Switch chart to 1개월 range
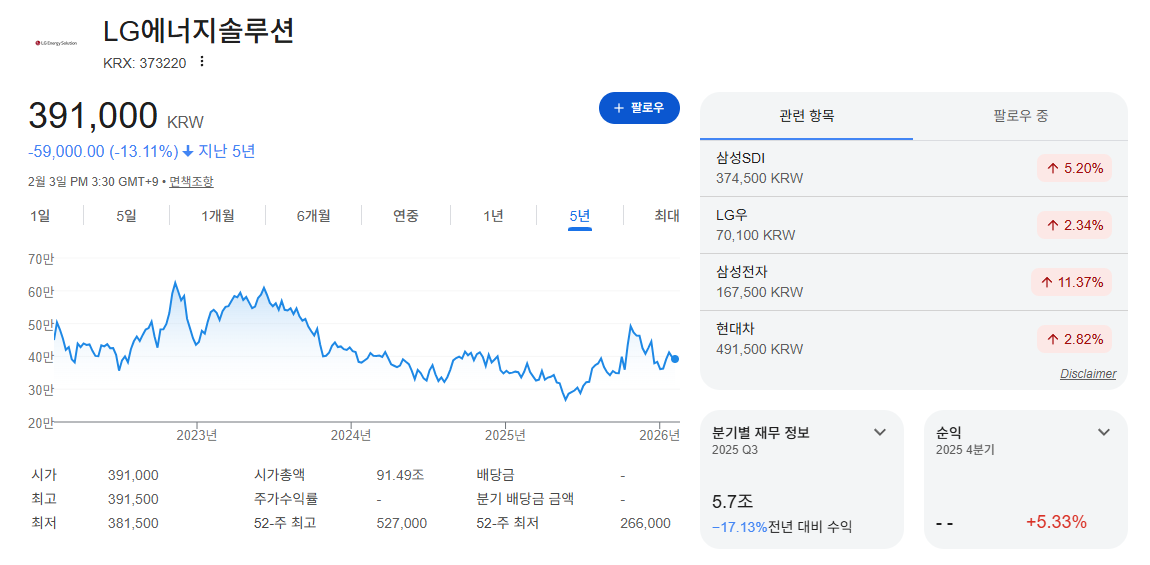Viewport: 1150px width, 565px height. [218, 216]
